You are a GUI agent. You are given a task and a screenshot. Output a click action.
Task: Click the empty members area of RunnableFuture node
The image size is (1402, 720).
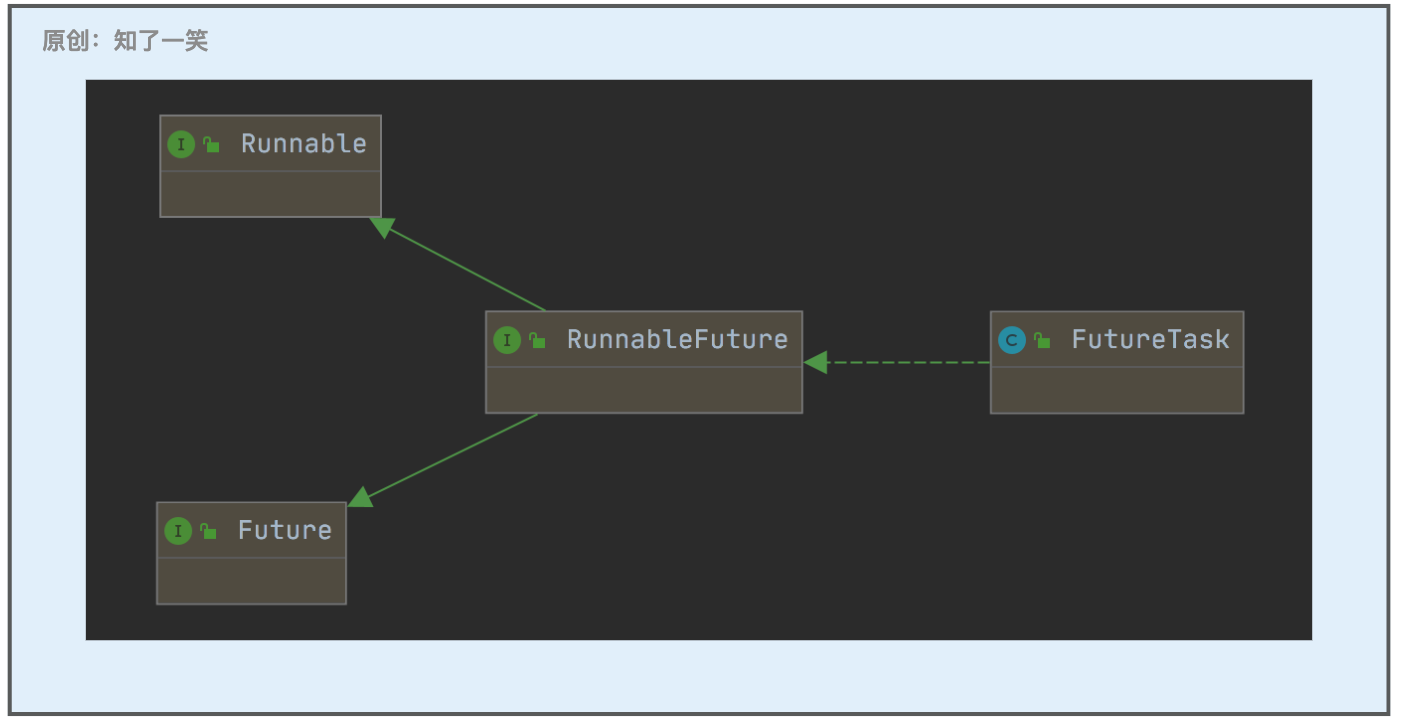(644, 390)
